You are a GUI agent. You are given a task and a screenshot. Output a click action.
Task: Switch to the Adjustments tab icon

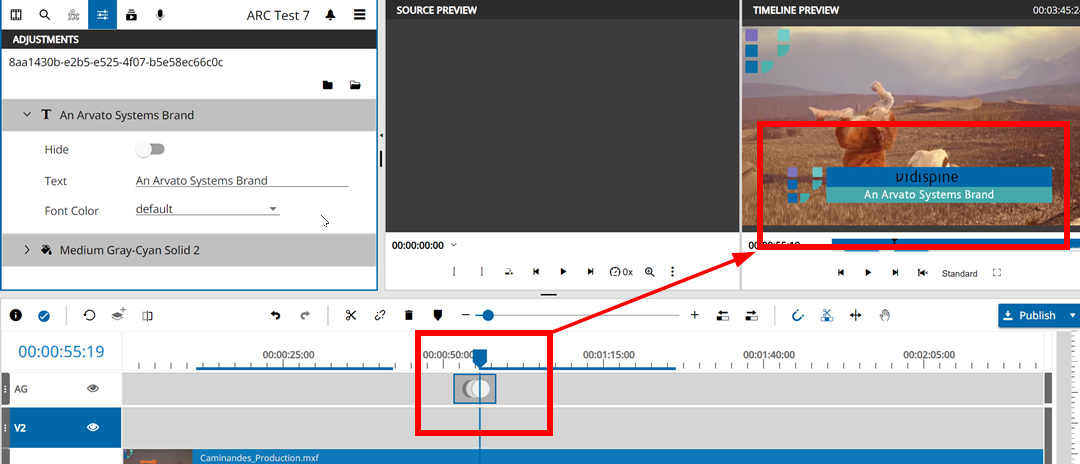coord(102,15)
